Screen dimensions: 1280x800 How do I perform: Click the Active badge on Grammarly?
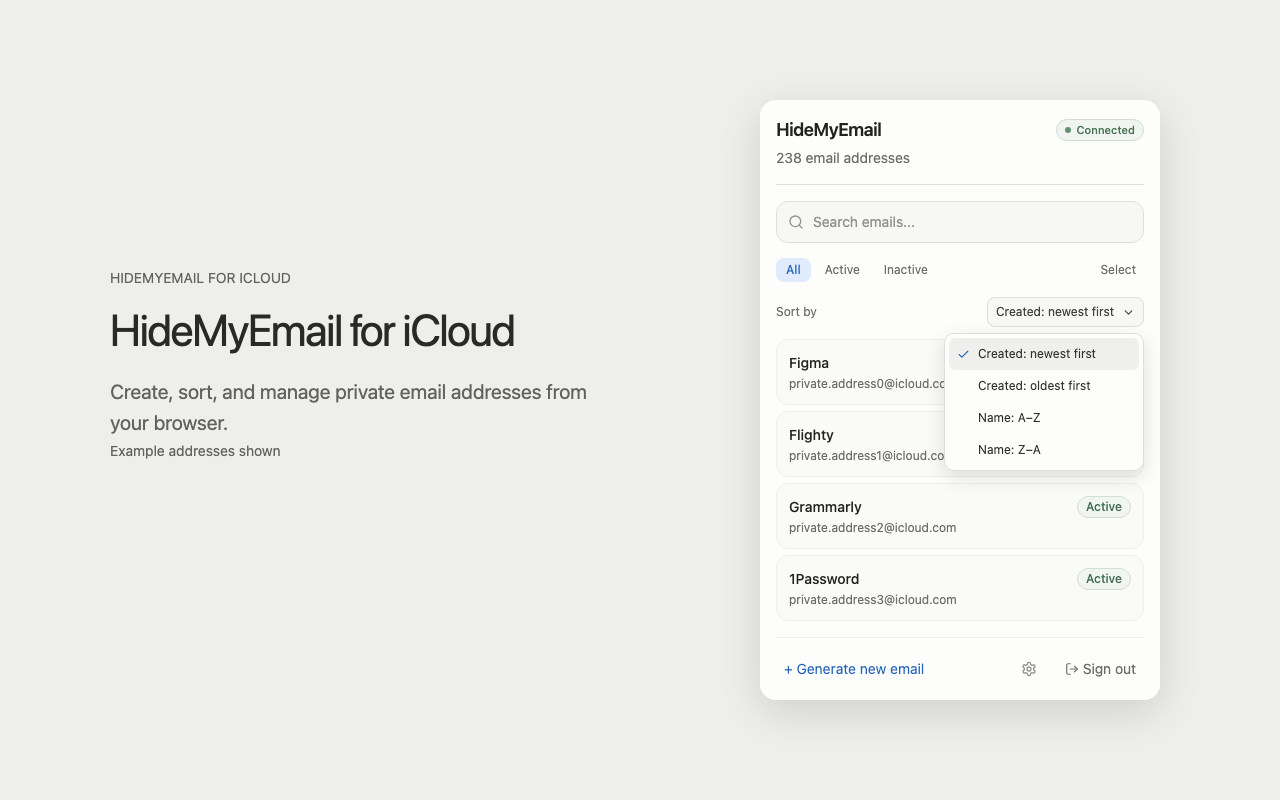point(1104,507)
